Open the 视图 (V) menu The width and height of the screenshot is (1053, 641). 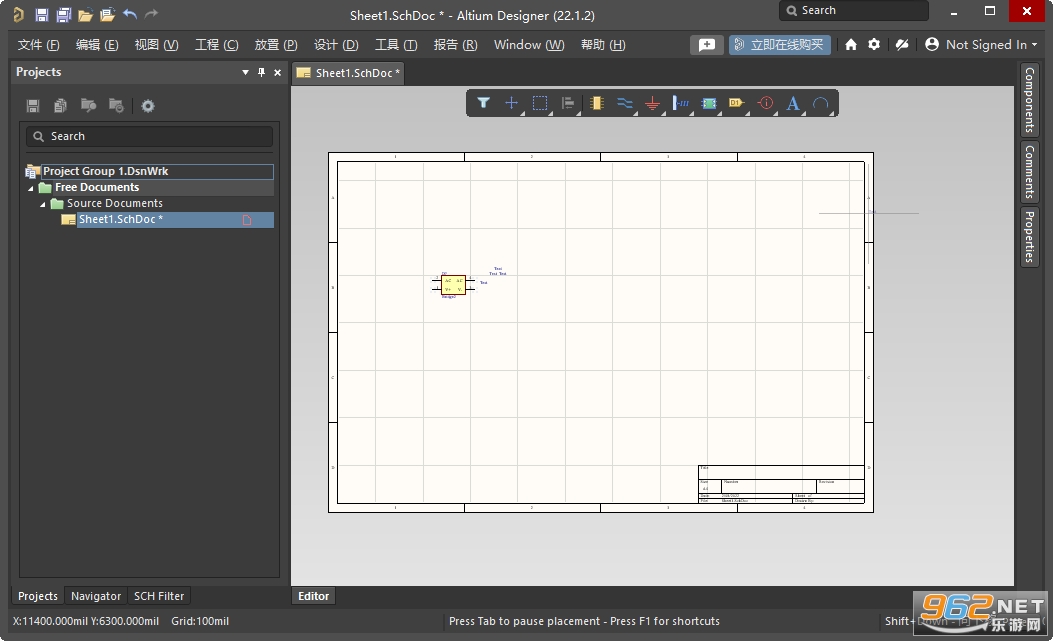click(x=156, y=44)
